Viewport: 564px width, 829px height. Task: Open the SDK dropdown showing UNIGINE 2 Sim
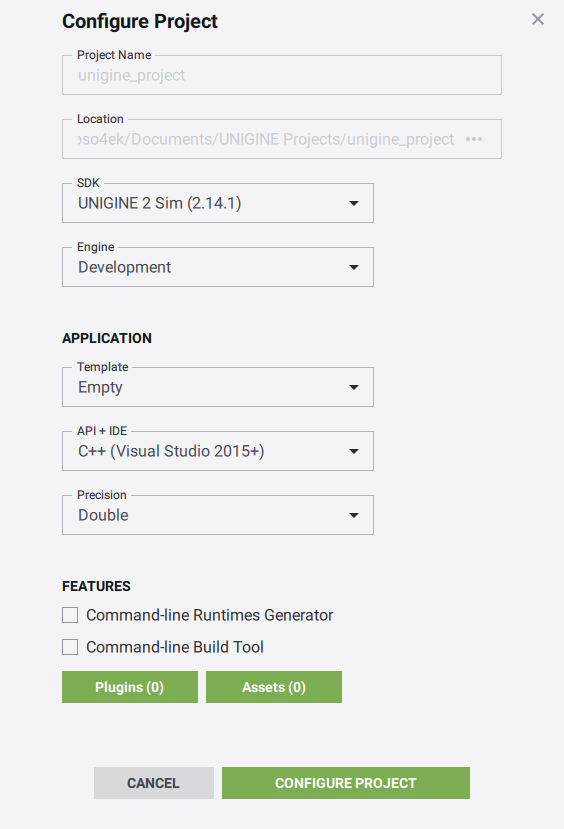point(218,203)
